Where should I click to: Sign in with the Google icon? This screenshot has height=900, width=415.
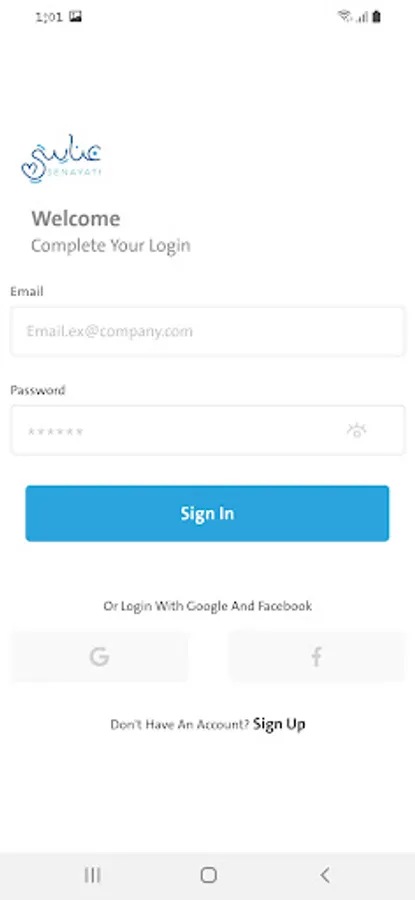coord(99,657)
